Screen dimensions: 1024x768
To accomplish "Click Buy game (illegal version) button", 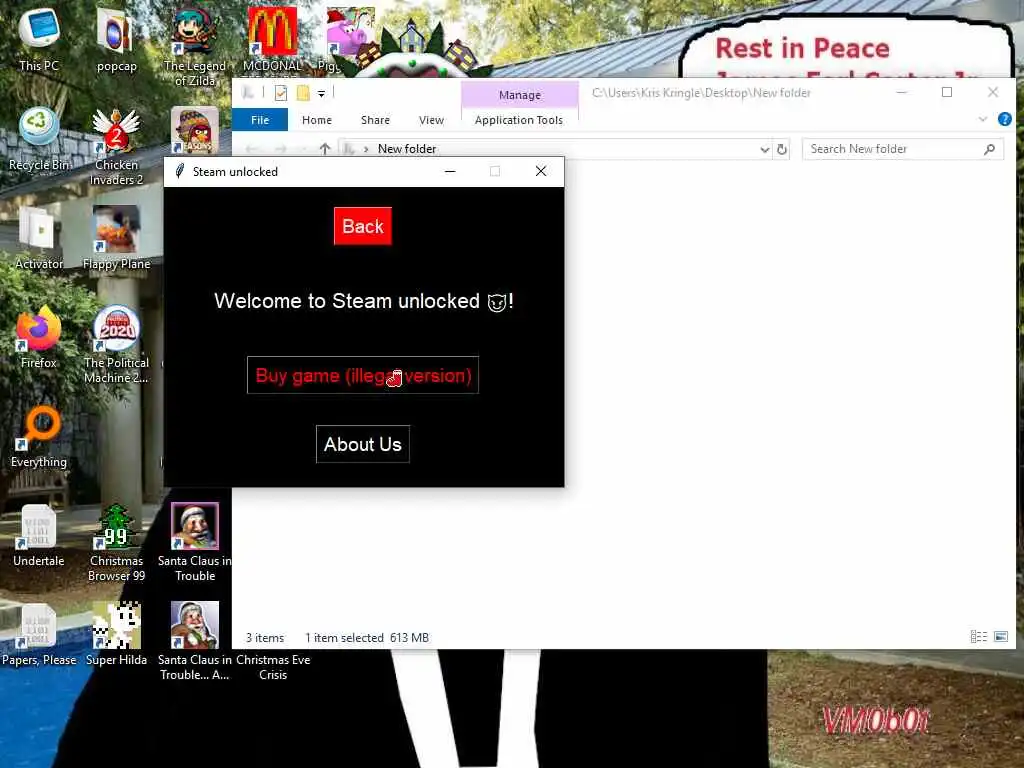I will 362,375.
